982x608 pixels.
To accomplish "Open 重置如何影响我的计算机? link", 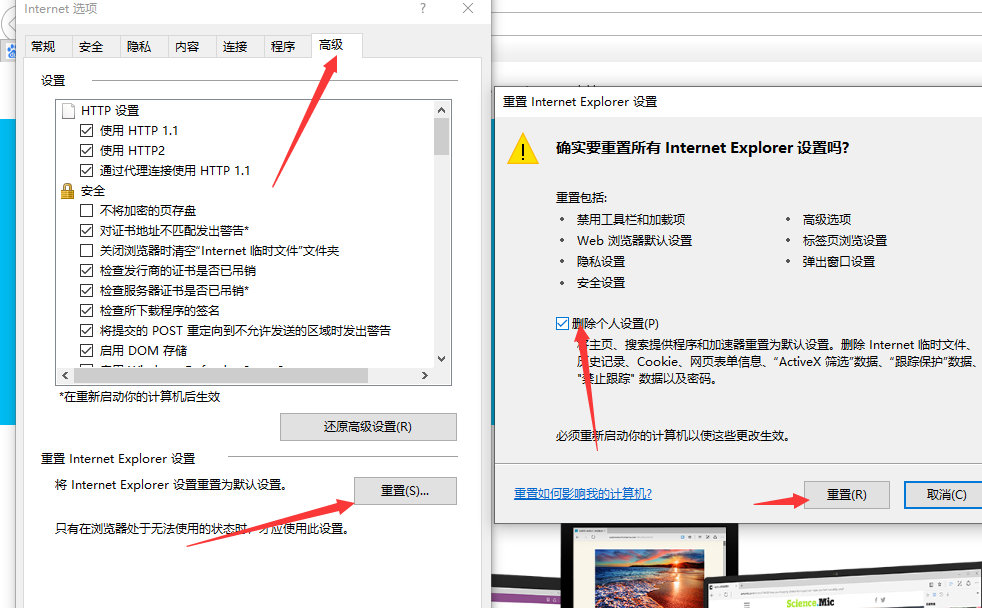I will tap(583, 494).
